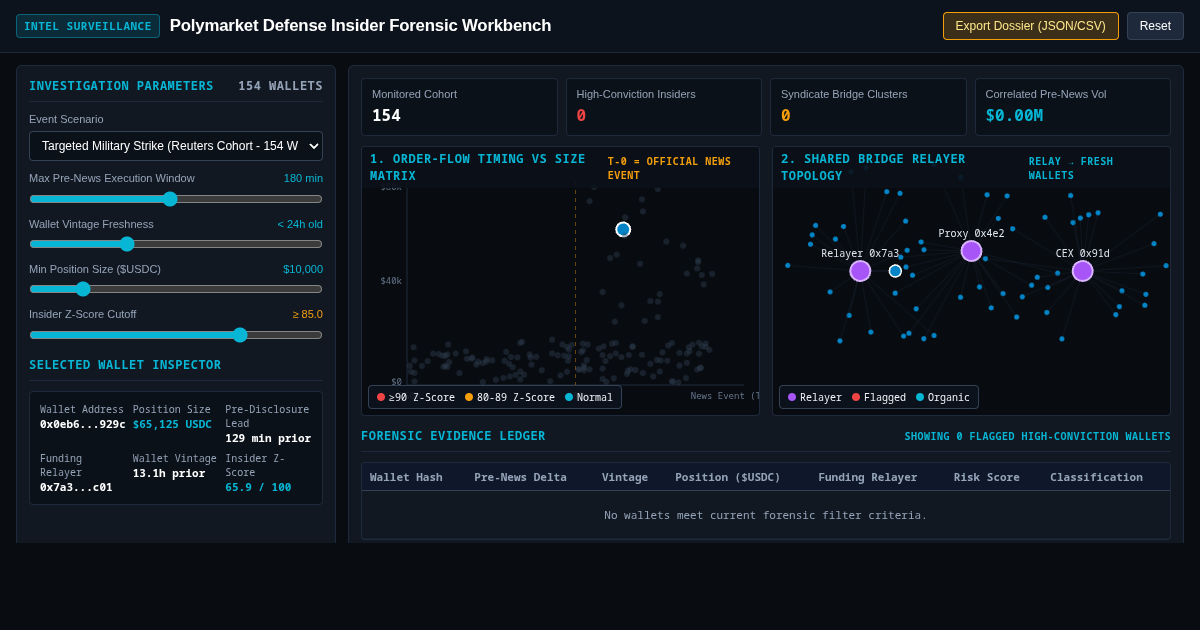Screen dimensions: 1200x630
Task: Click the $10,000 min position value
Action: tap(303, 269)
